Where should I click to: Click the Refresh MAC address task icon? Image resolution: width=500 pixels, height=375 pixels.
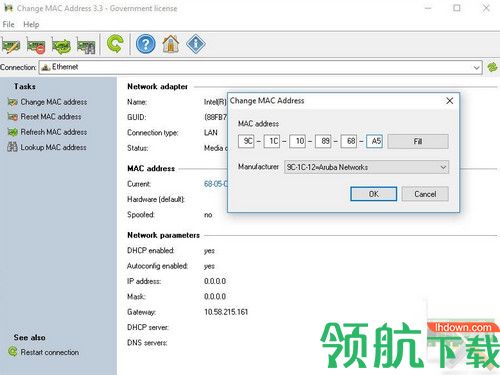pos(12,132)
